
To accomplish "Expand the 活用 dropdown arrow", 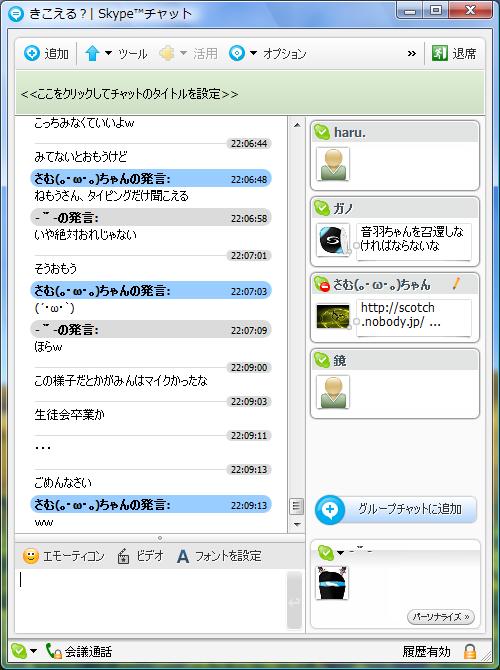I will click(183, 53).
